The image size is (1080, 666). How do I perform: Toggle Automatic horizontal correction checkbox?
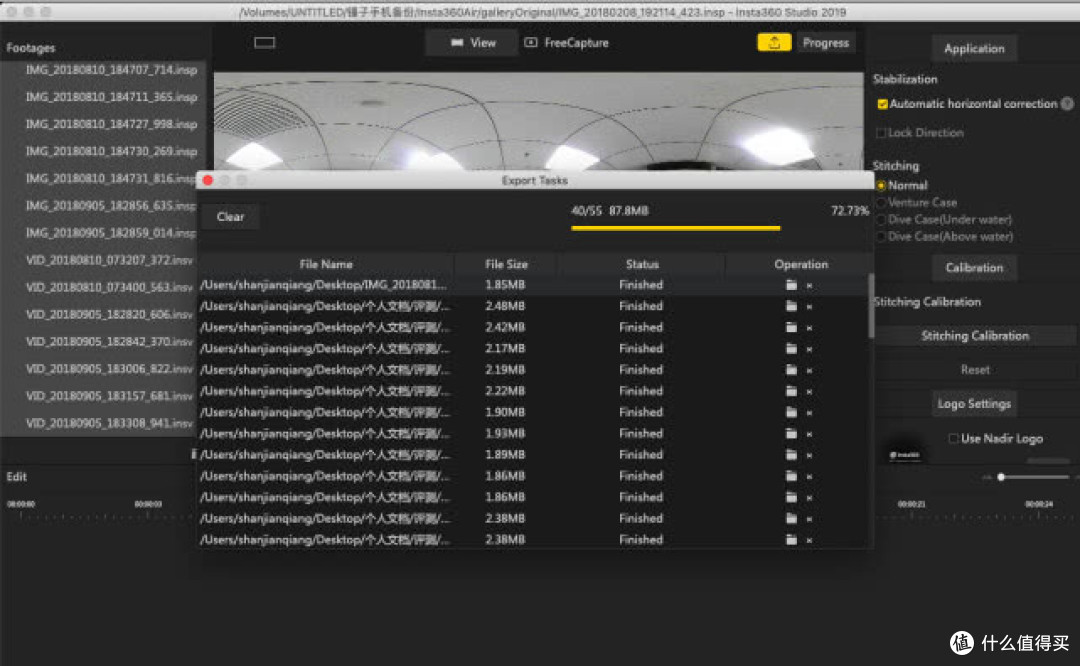point(882,104)
